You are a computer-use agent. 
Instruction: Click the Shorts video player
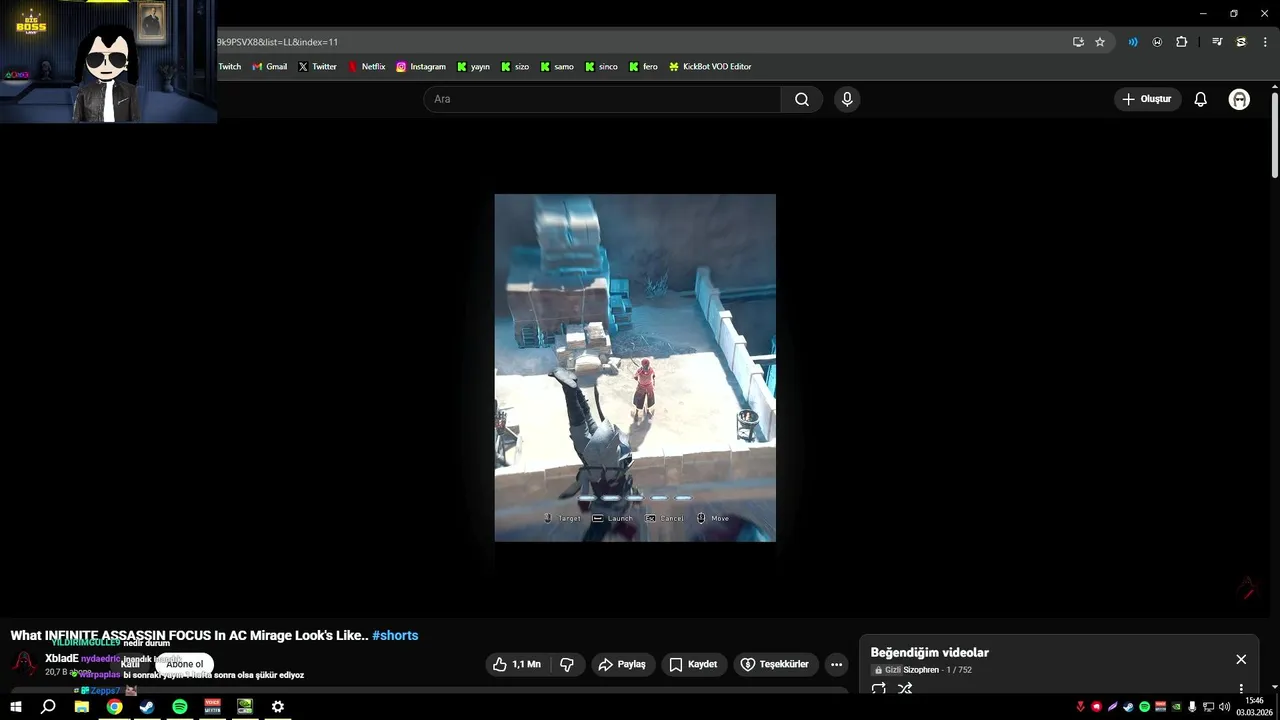(x=635, y=368)
